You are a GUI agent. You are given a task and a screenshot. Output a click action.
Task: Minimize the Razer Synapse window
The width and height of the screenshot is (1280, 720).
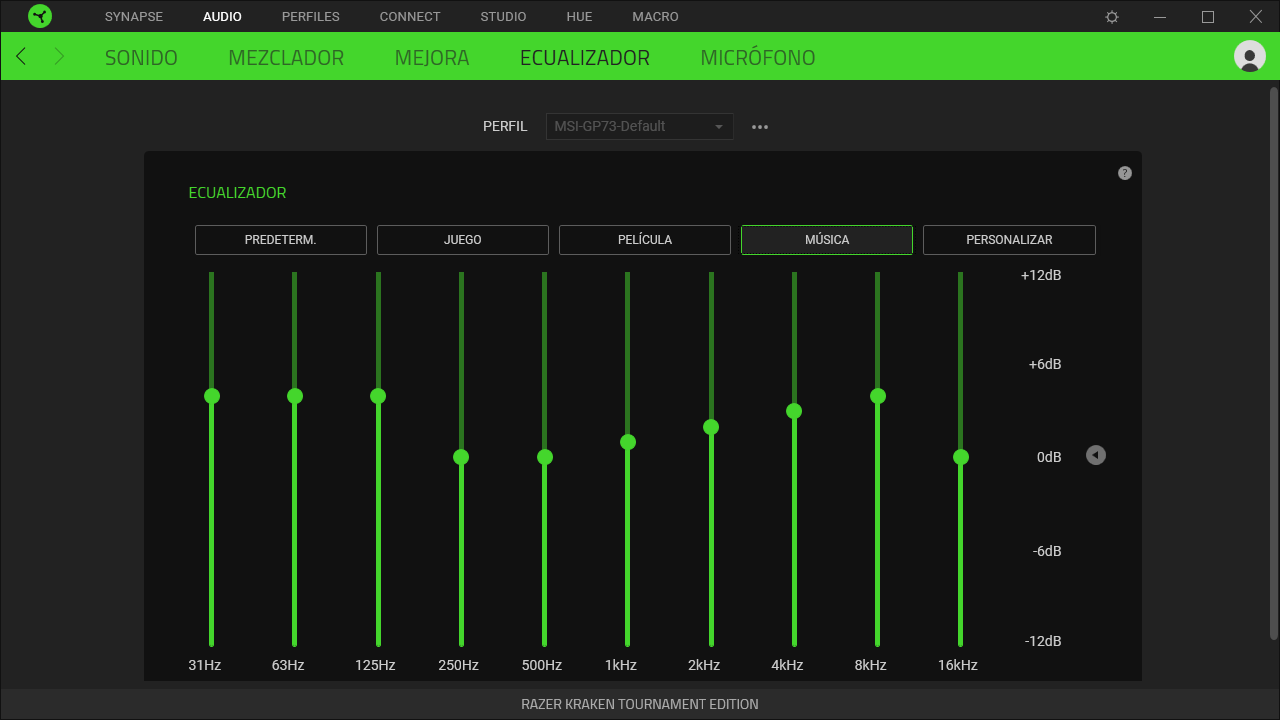(1160, 17)
